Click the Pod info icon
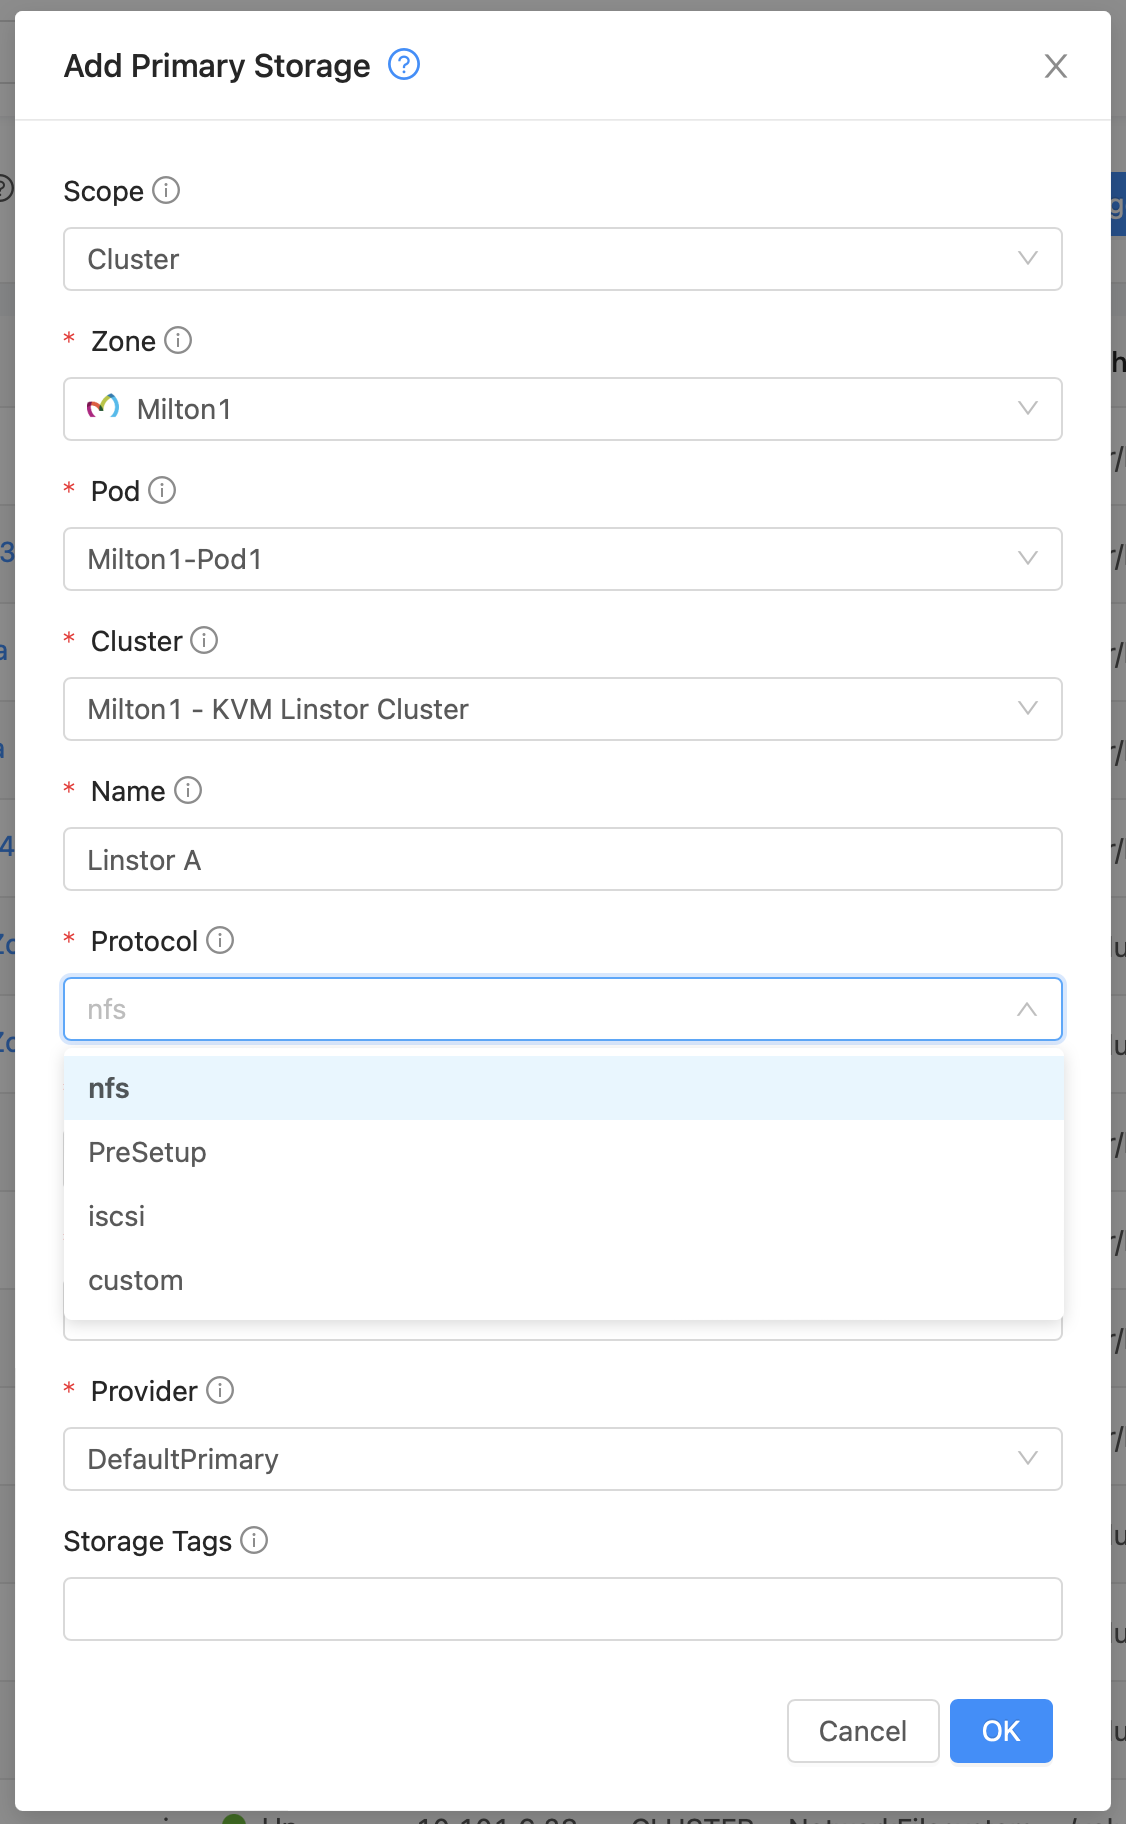 pos(162,491)
